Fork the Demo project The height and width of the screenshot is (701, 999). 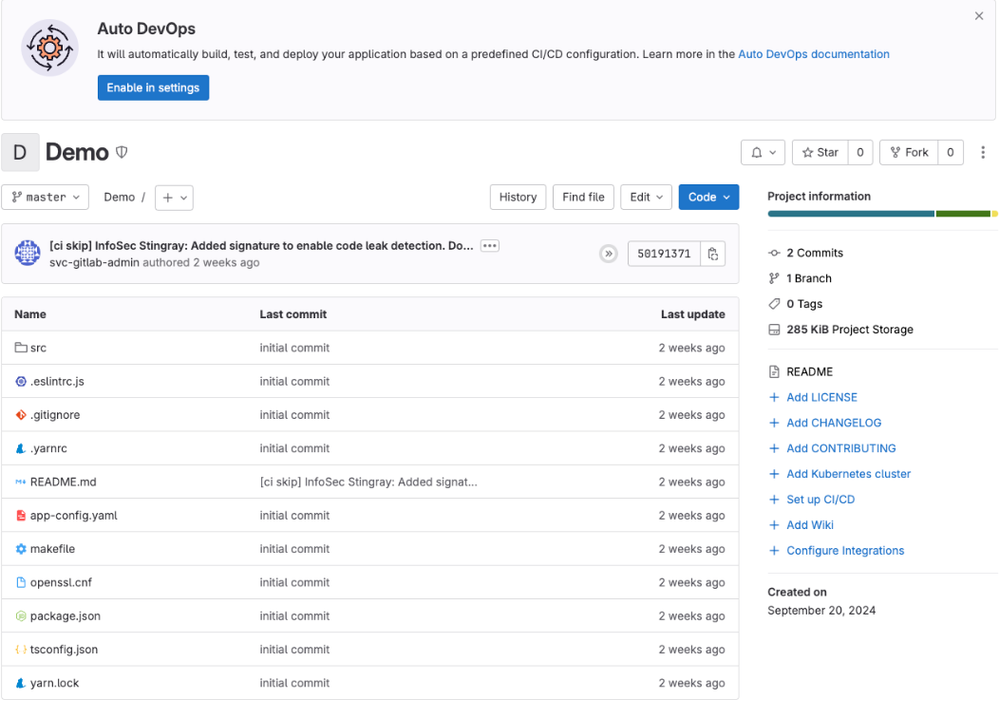[x=908, y=152]
